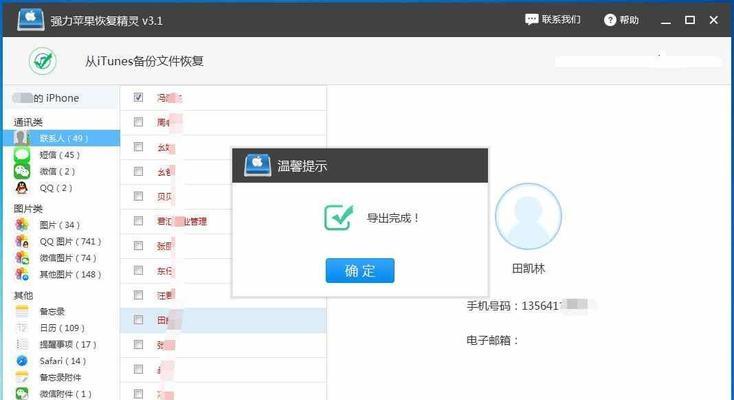The height and width of the screenshot is (400, 734).
Task: Open QQ (2) category
Action: (56, 188)
